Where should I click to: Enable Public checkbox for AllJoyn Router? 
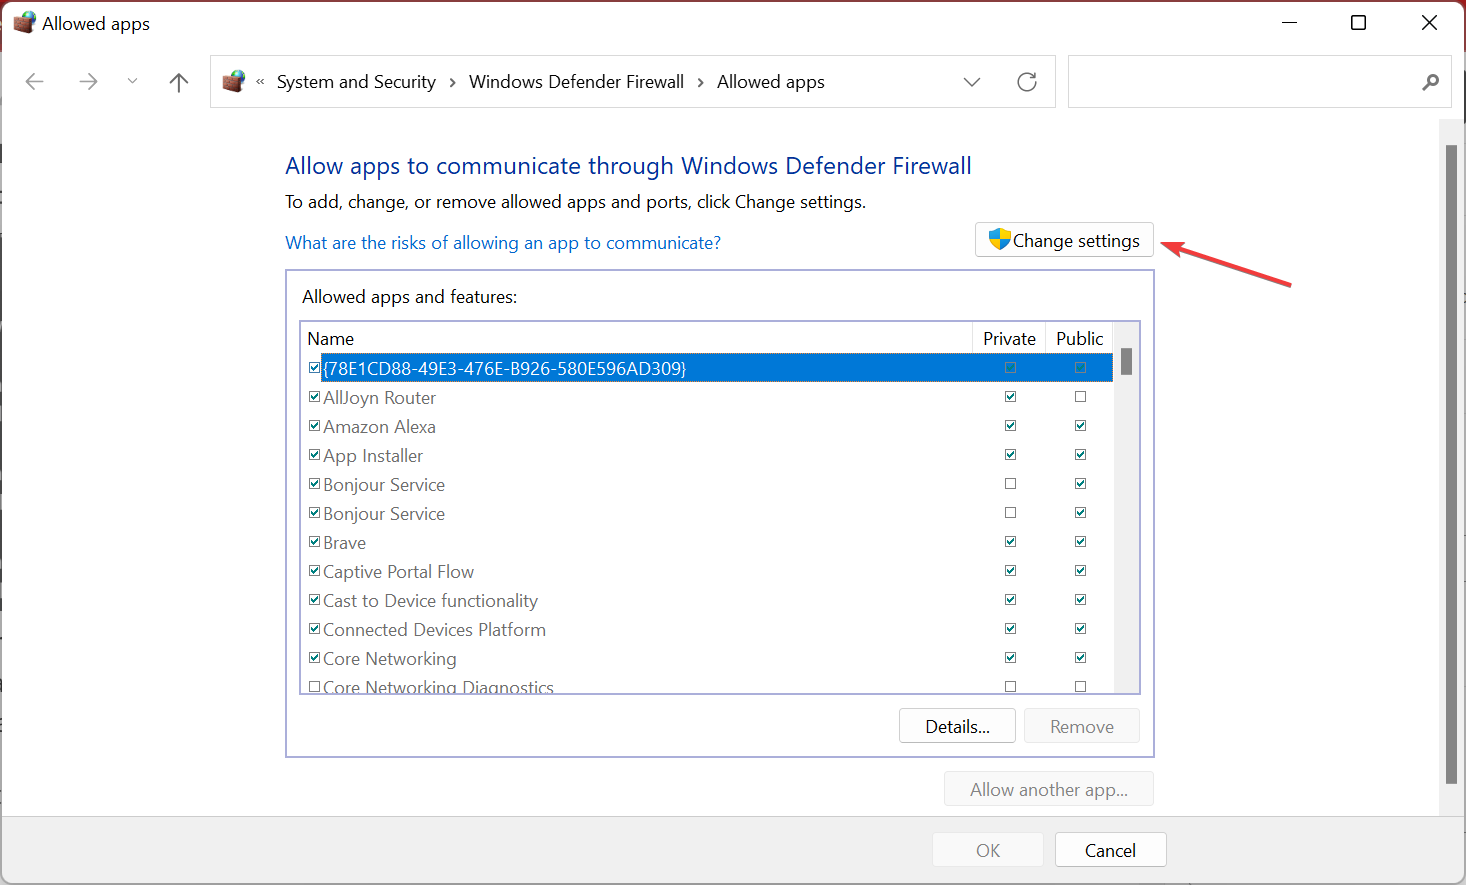pos(1080,397)
